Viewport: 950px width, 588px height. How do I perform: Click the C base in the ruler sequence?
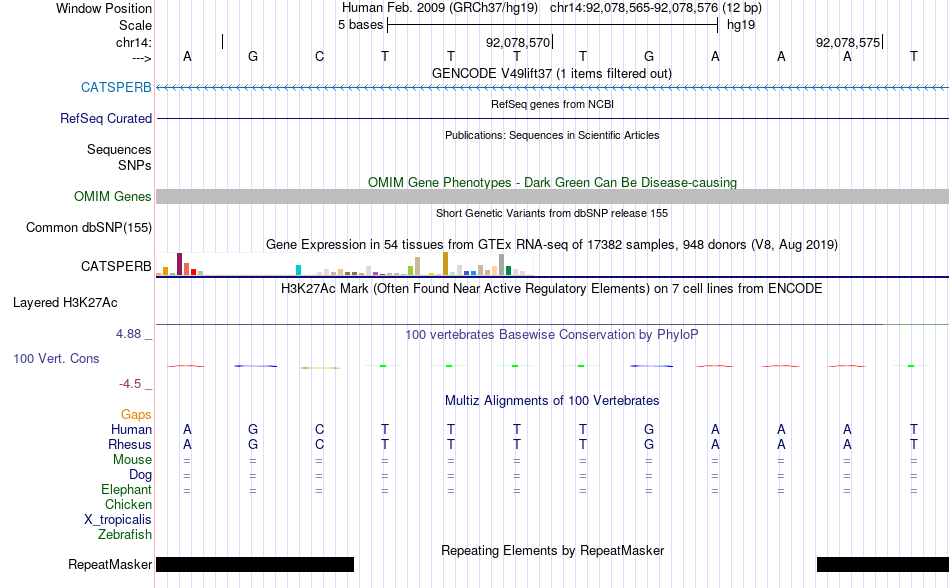(x=319, y=56)
